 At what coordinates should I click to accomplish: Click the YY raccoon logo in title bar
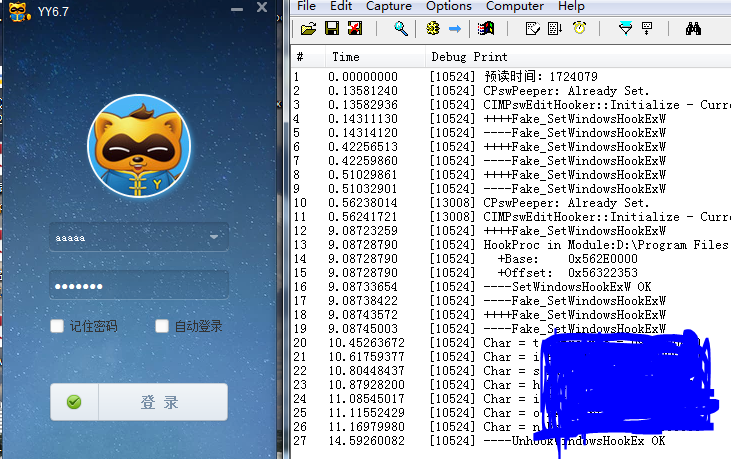pos(19,11)
